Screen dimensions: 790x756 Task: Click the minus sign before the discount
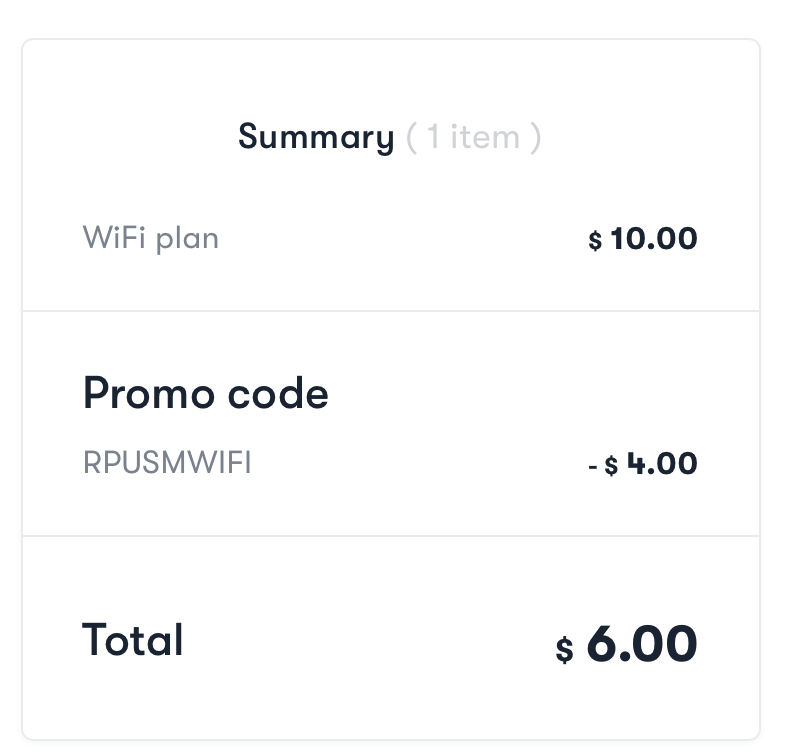[592, 467]
